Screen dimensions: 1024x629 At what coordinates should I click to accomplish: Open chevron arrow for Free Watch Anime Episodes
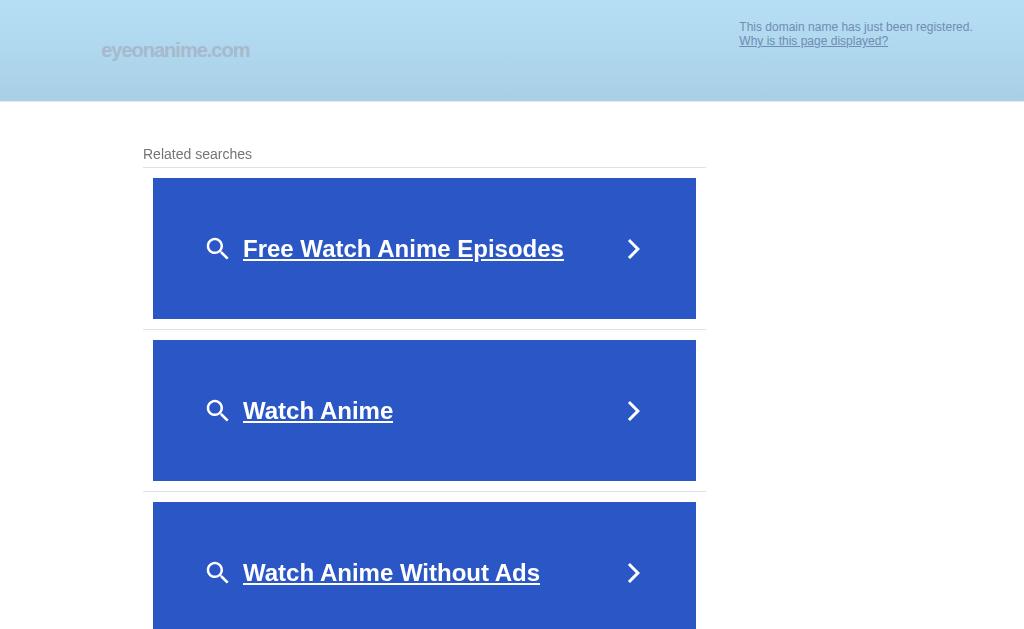pos(633,249)
